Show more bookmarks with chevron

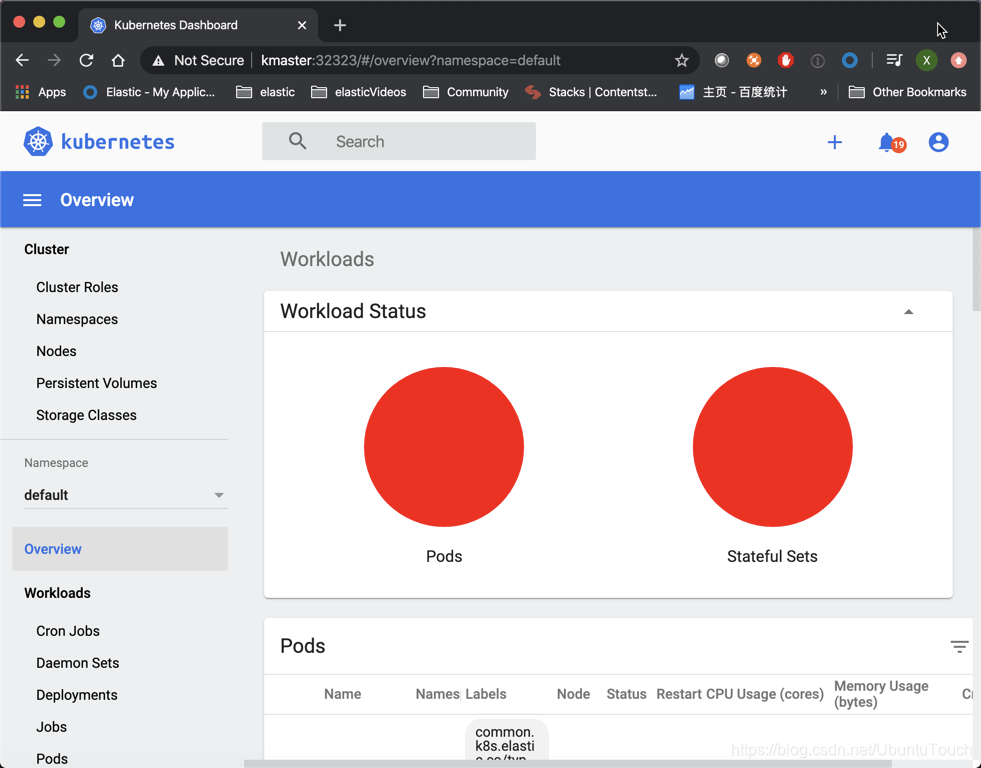(823, 92)
